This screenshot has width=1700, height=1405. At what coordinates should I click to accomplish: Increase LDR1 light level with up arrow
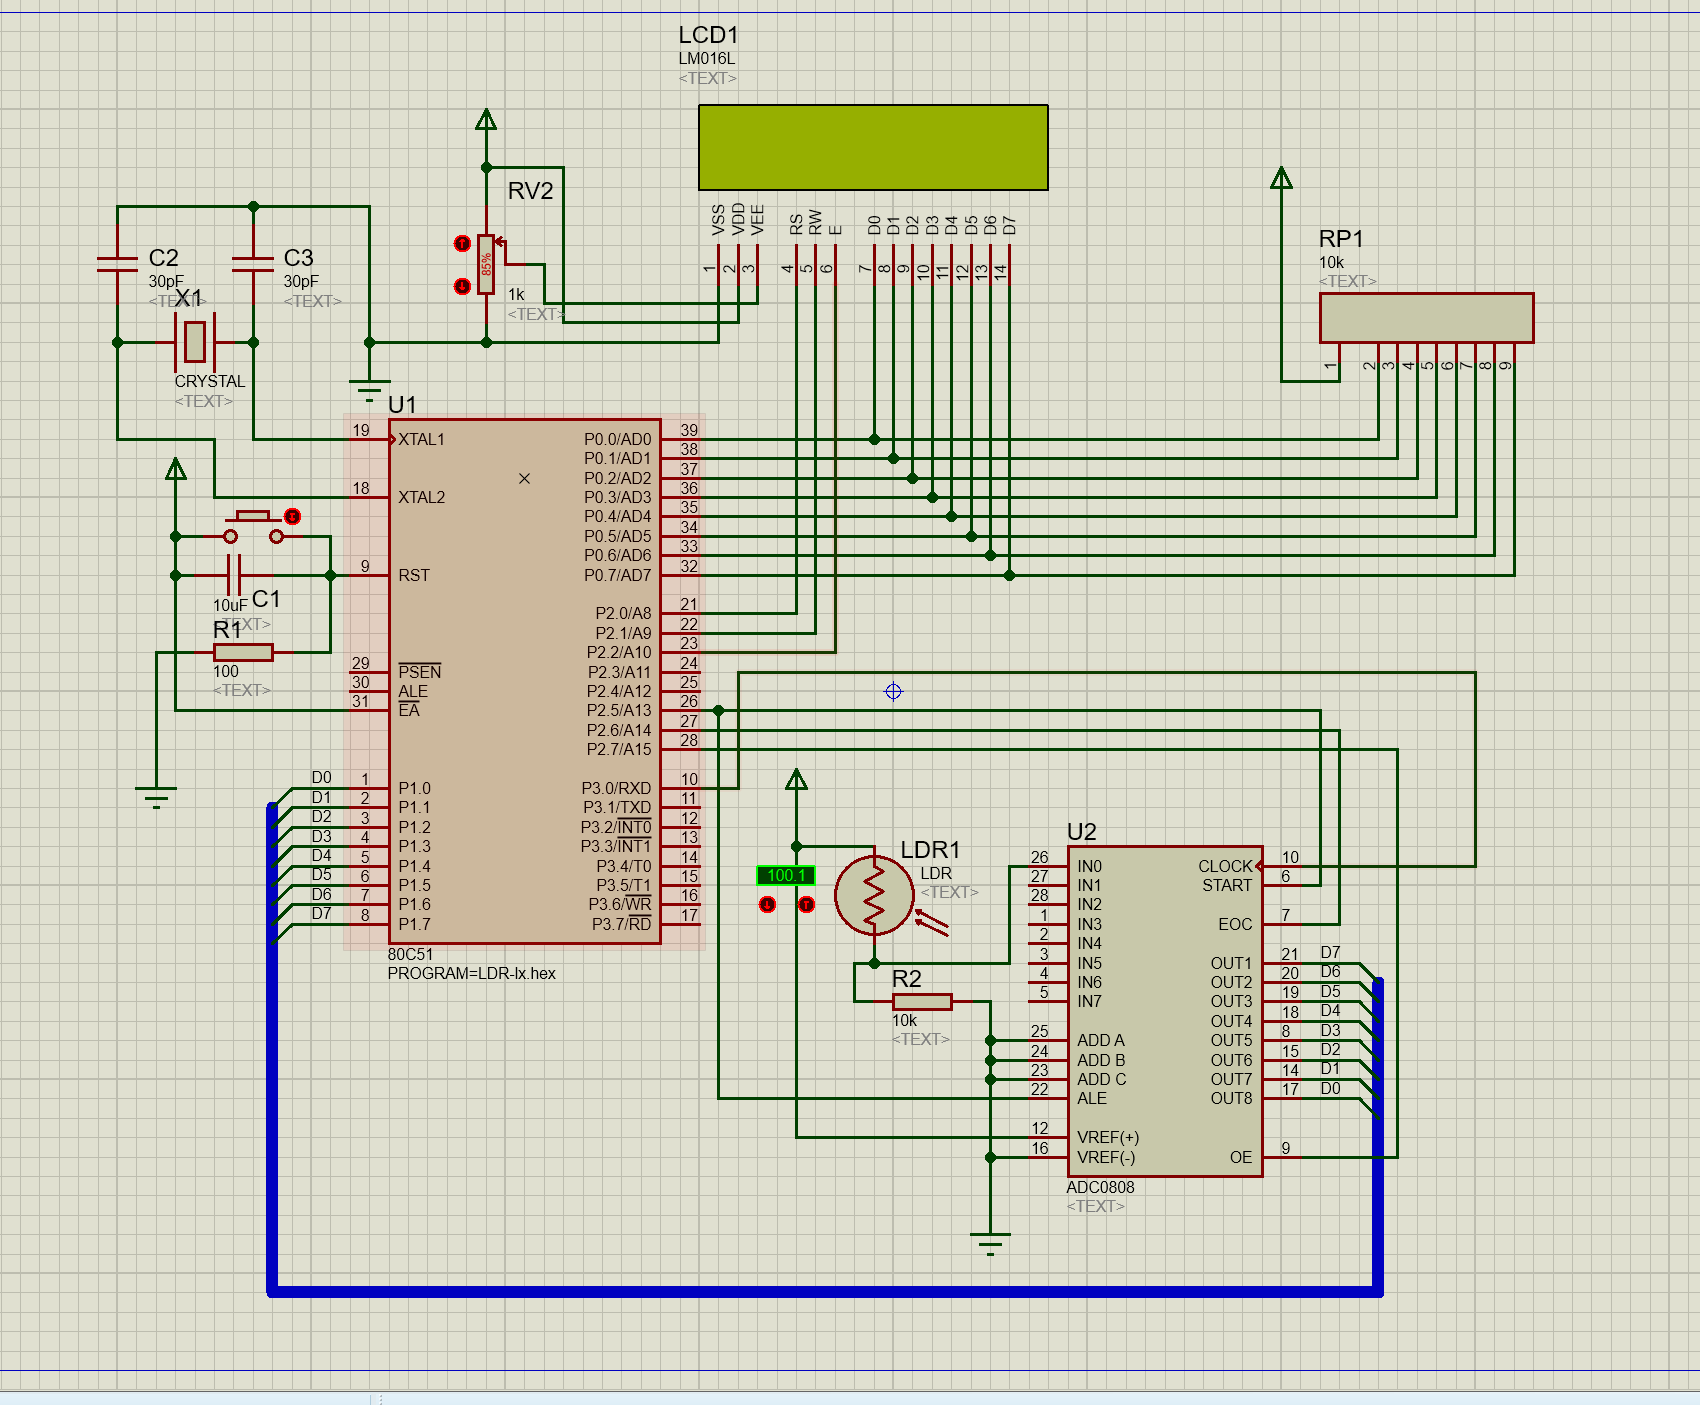(806, 905)
